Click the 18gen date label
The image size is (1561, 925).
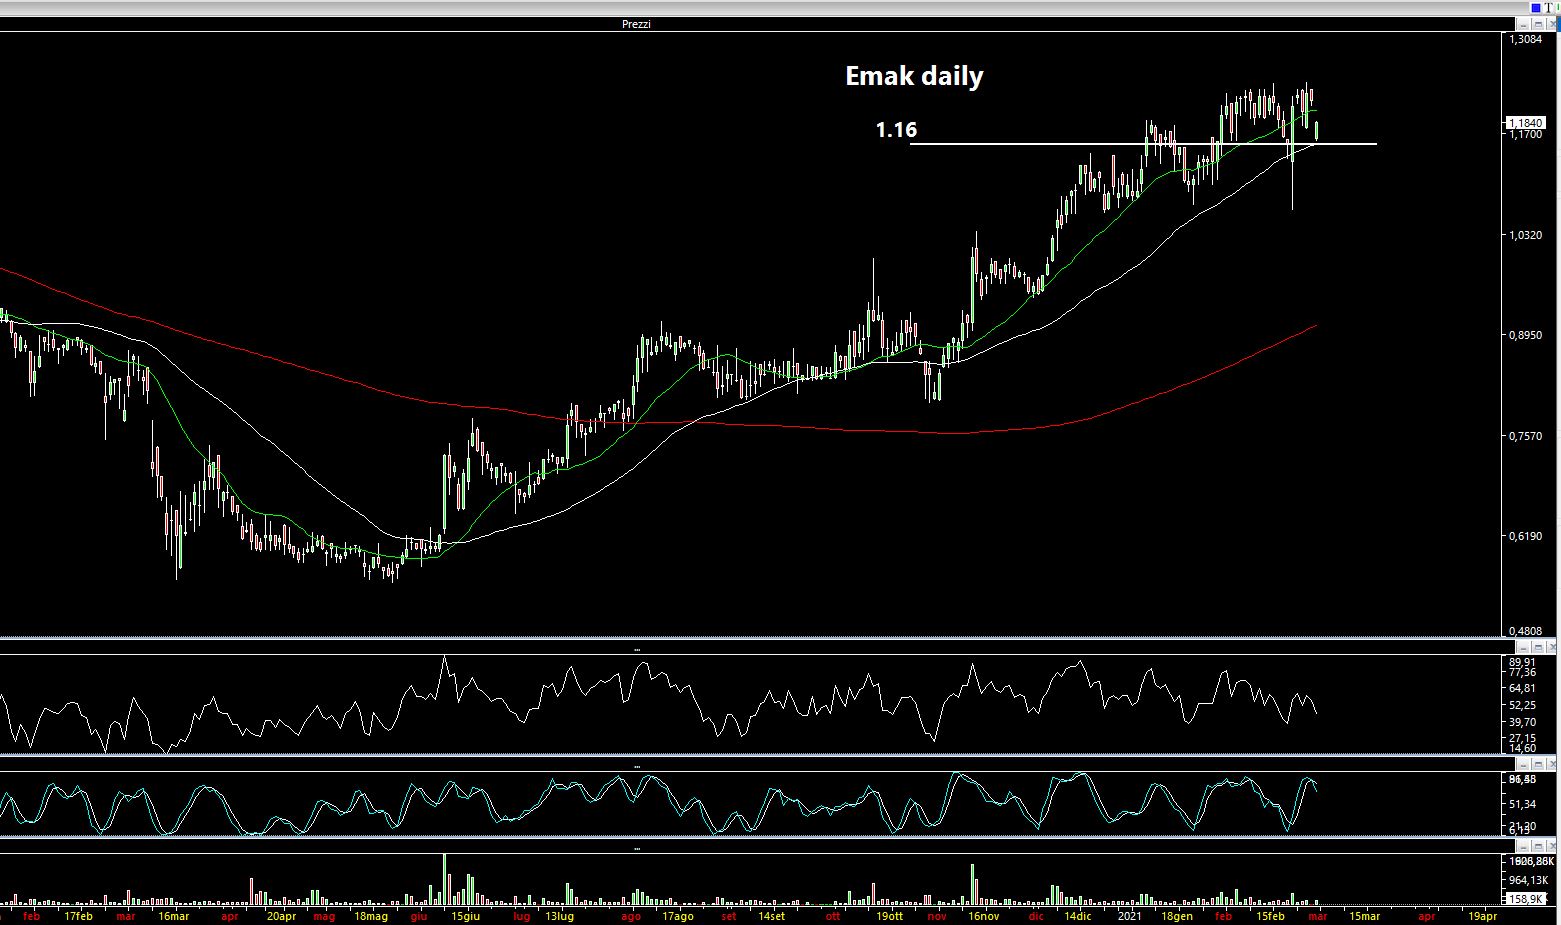tap(1176, 916)
